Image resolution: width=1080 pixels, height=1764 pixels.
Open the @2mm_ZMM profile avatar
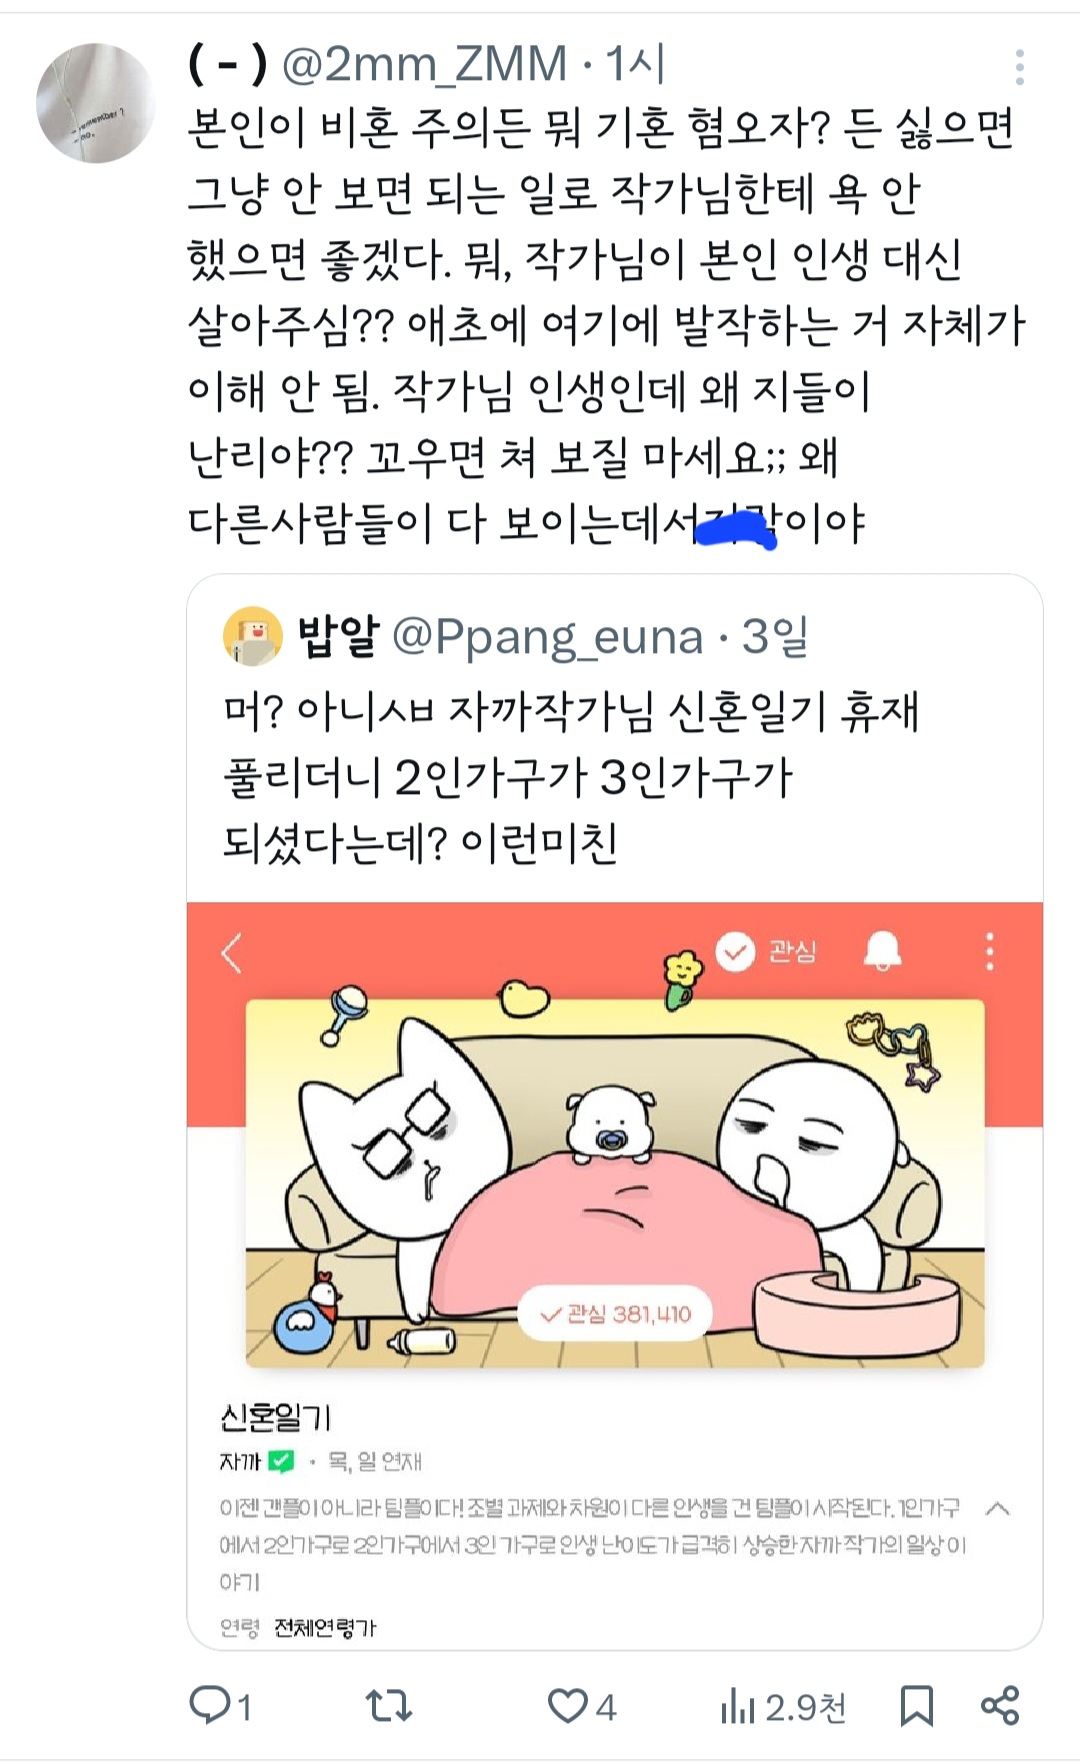pyautogui.click(x=96, y=103)
